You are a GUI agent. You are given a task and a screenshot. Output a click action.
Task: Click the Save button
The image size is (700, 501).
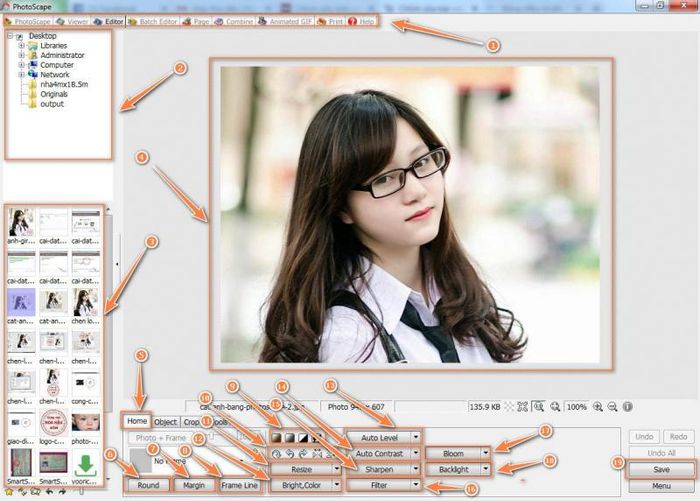click(x=660, y=469)
